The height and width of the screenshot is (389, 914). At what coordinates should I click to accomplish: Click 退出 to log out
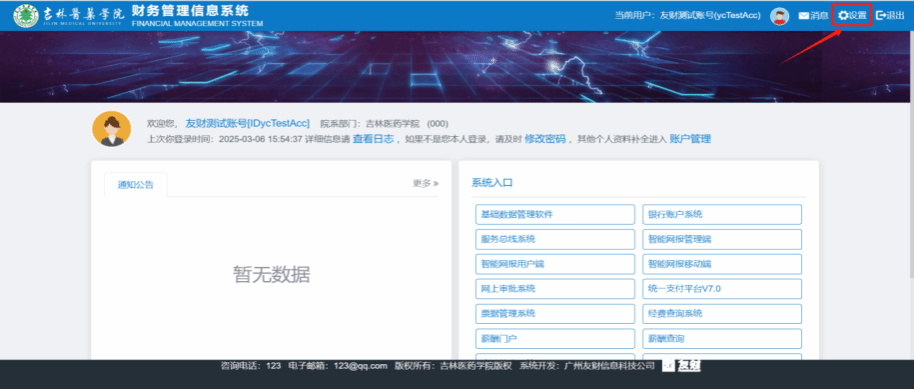[890, 16]
